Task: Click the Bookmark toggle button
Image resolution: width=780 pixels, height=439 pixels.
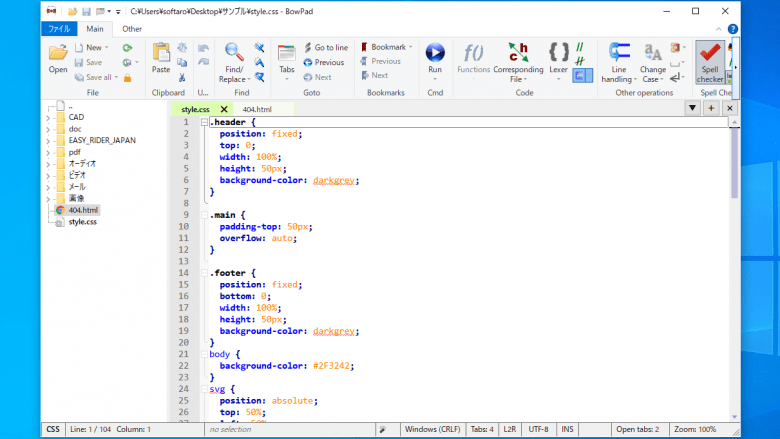Action: coord(383,47)
